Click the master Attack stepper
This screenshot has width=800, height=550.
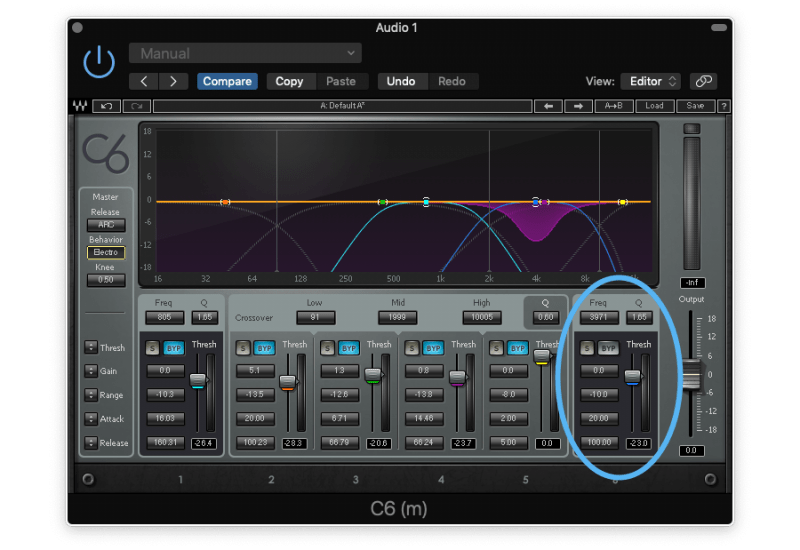pyautogui.click(x=91, y=418)
